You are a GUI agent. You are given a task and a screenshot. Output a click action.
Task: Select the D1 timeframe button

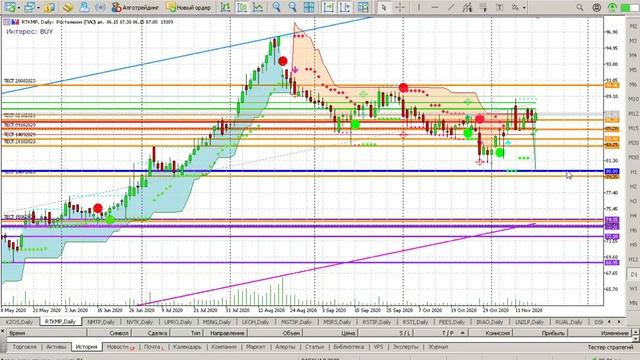point(633,274)
